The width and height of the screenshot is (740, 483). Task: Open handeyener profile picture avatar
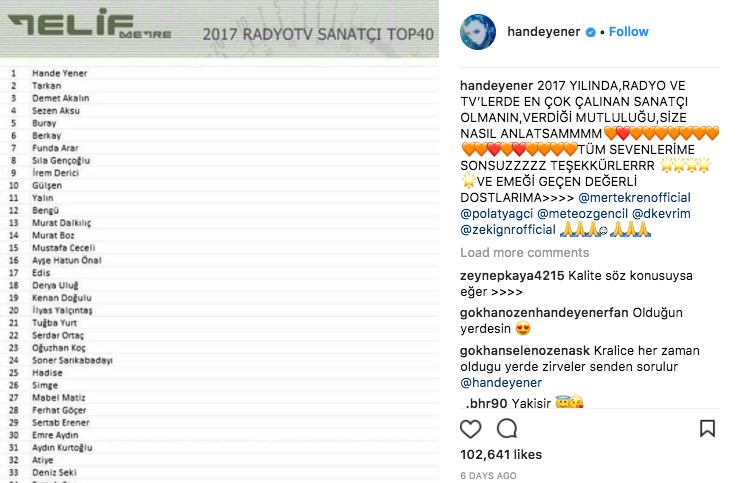[478, 32]
